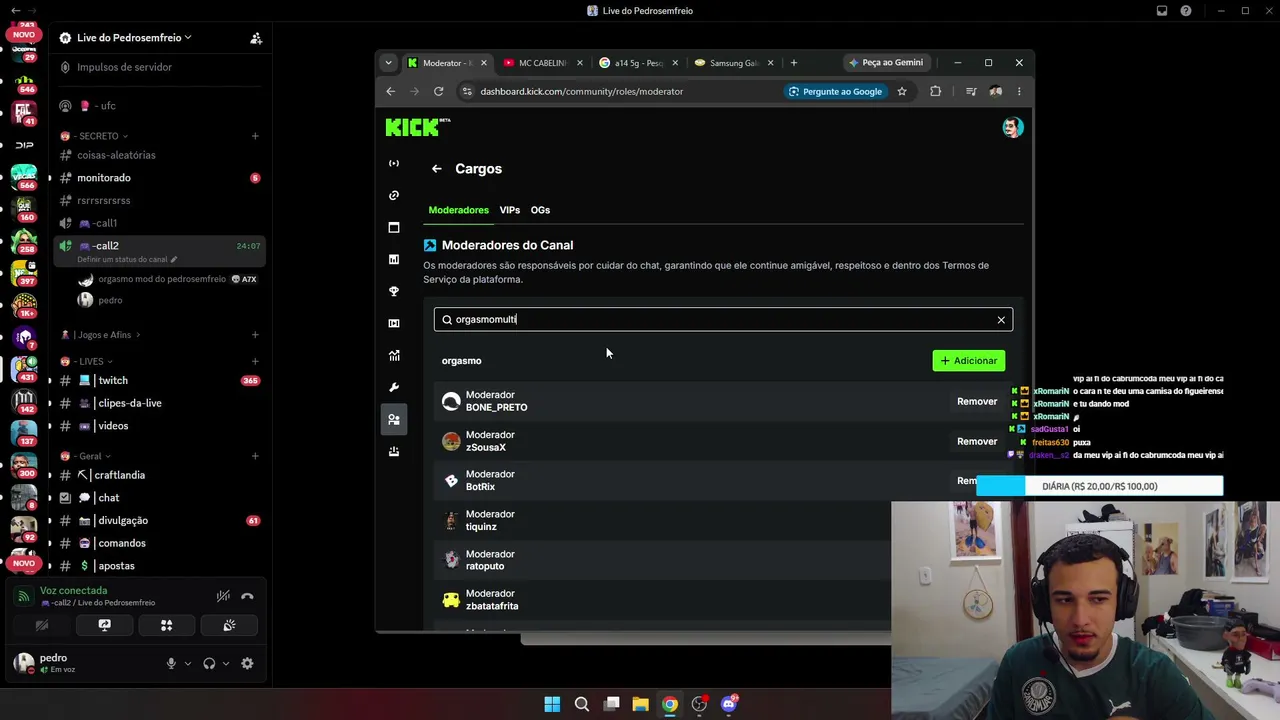This screenshot has width=1280, height=720.
Task: Open the Chrome three-dot menu
Action: pyautogui.click(x=1019, y=91)
